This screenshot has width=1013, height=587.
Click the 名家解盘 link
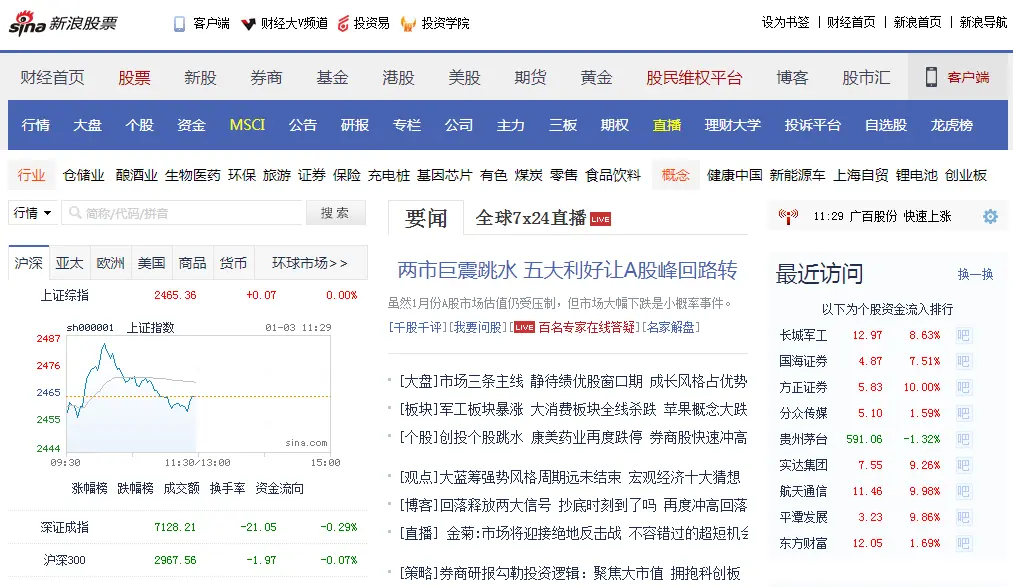pos(671,327)
